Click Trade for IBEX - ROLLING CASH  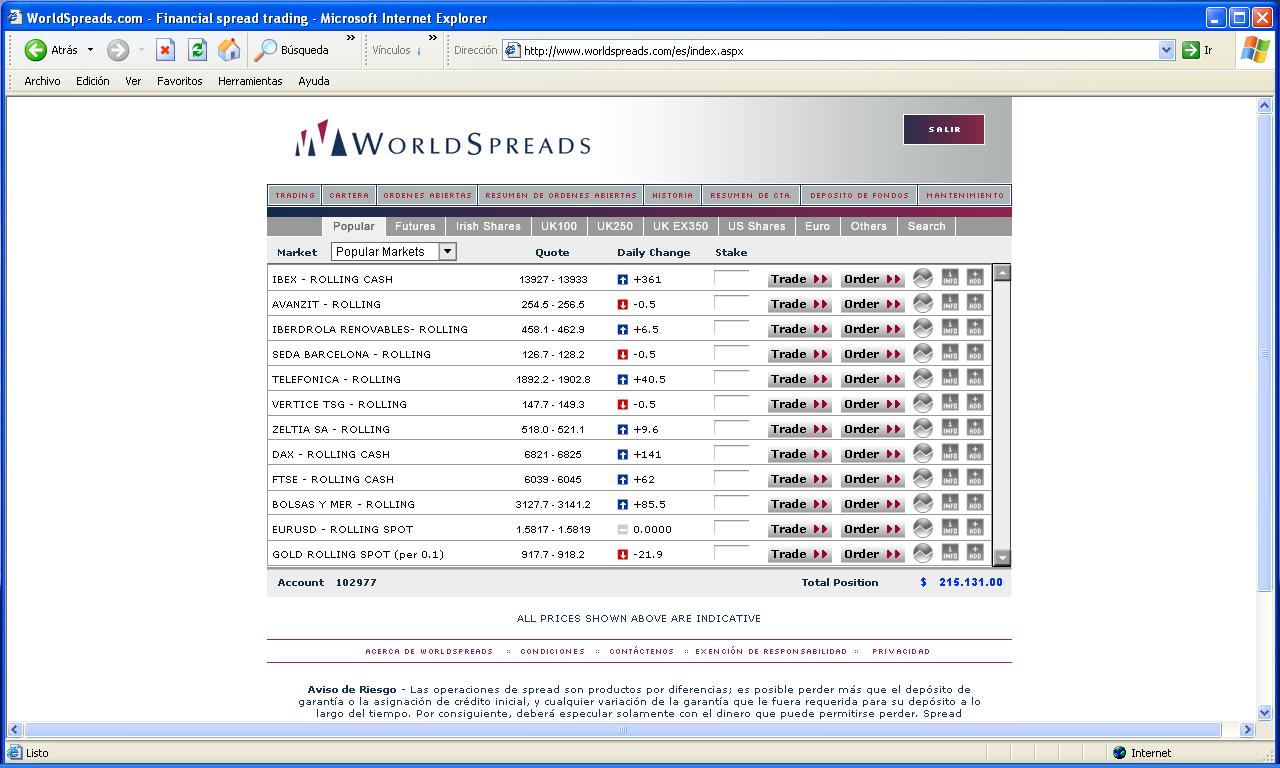(x=799, y=279)
